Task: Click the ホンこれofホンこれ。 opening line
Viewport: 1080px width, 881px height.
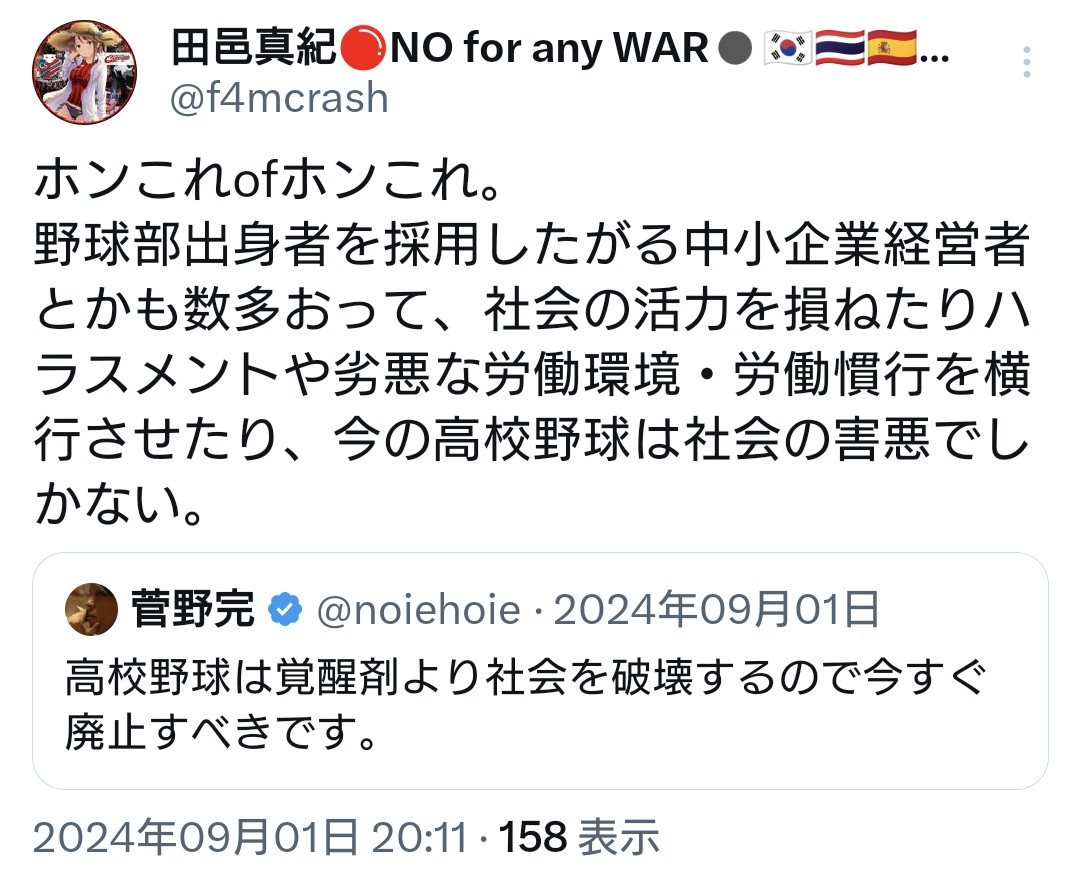Action: click(x=253, y=182)
